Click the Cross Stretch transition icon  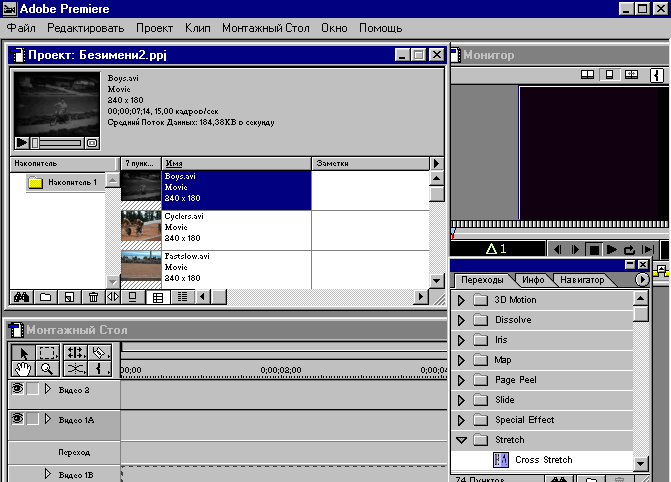501,460
